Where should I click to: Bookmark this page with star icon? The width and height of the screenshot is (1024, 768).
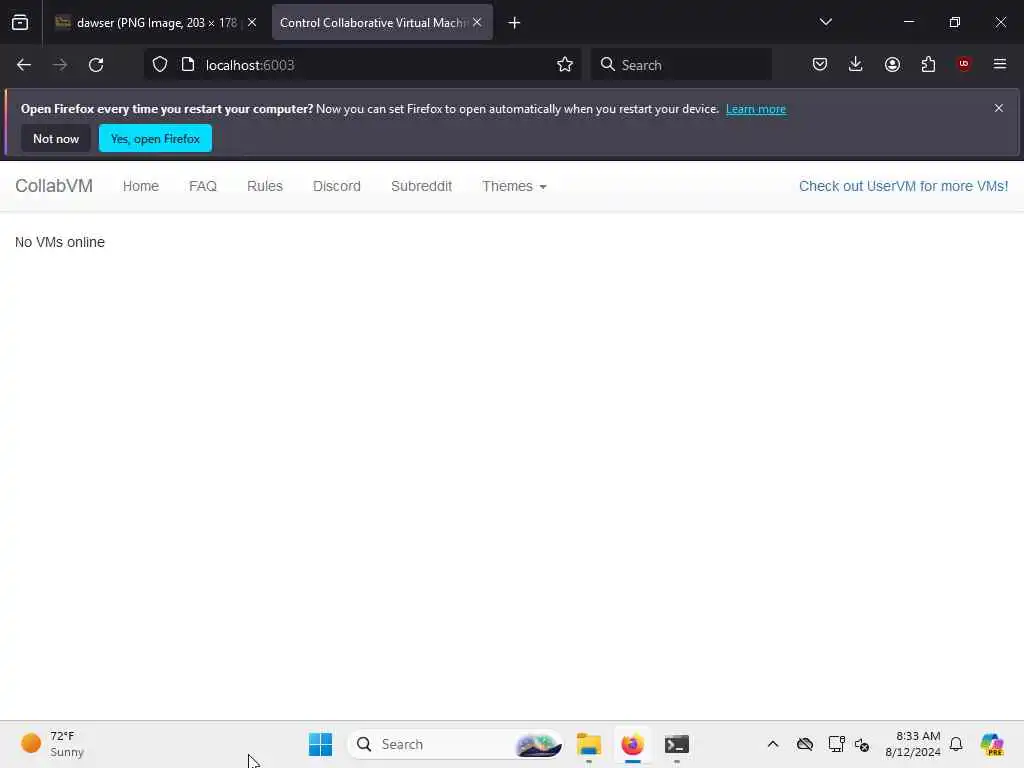tap(565, 65)
